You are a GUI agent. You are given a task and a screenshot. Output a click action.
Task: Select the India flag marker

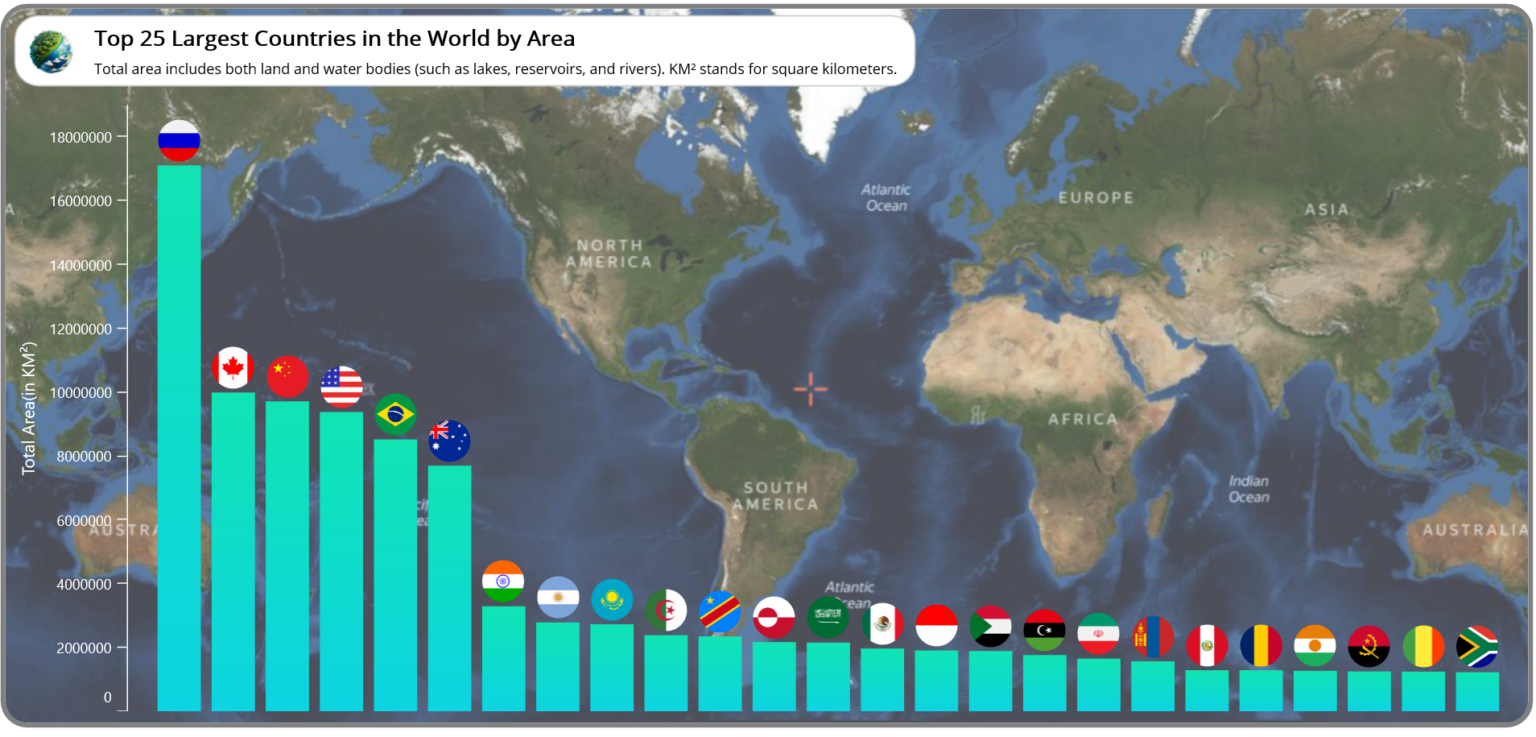503,580
